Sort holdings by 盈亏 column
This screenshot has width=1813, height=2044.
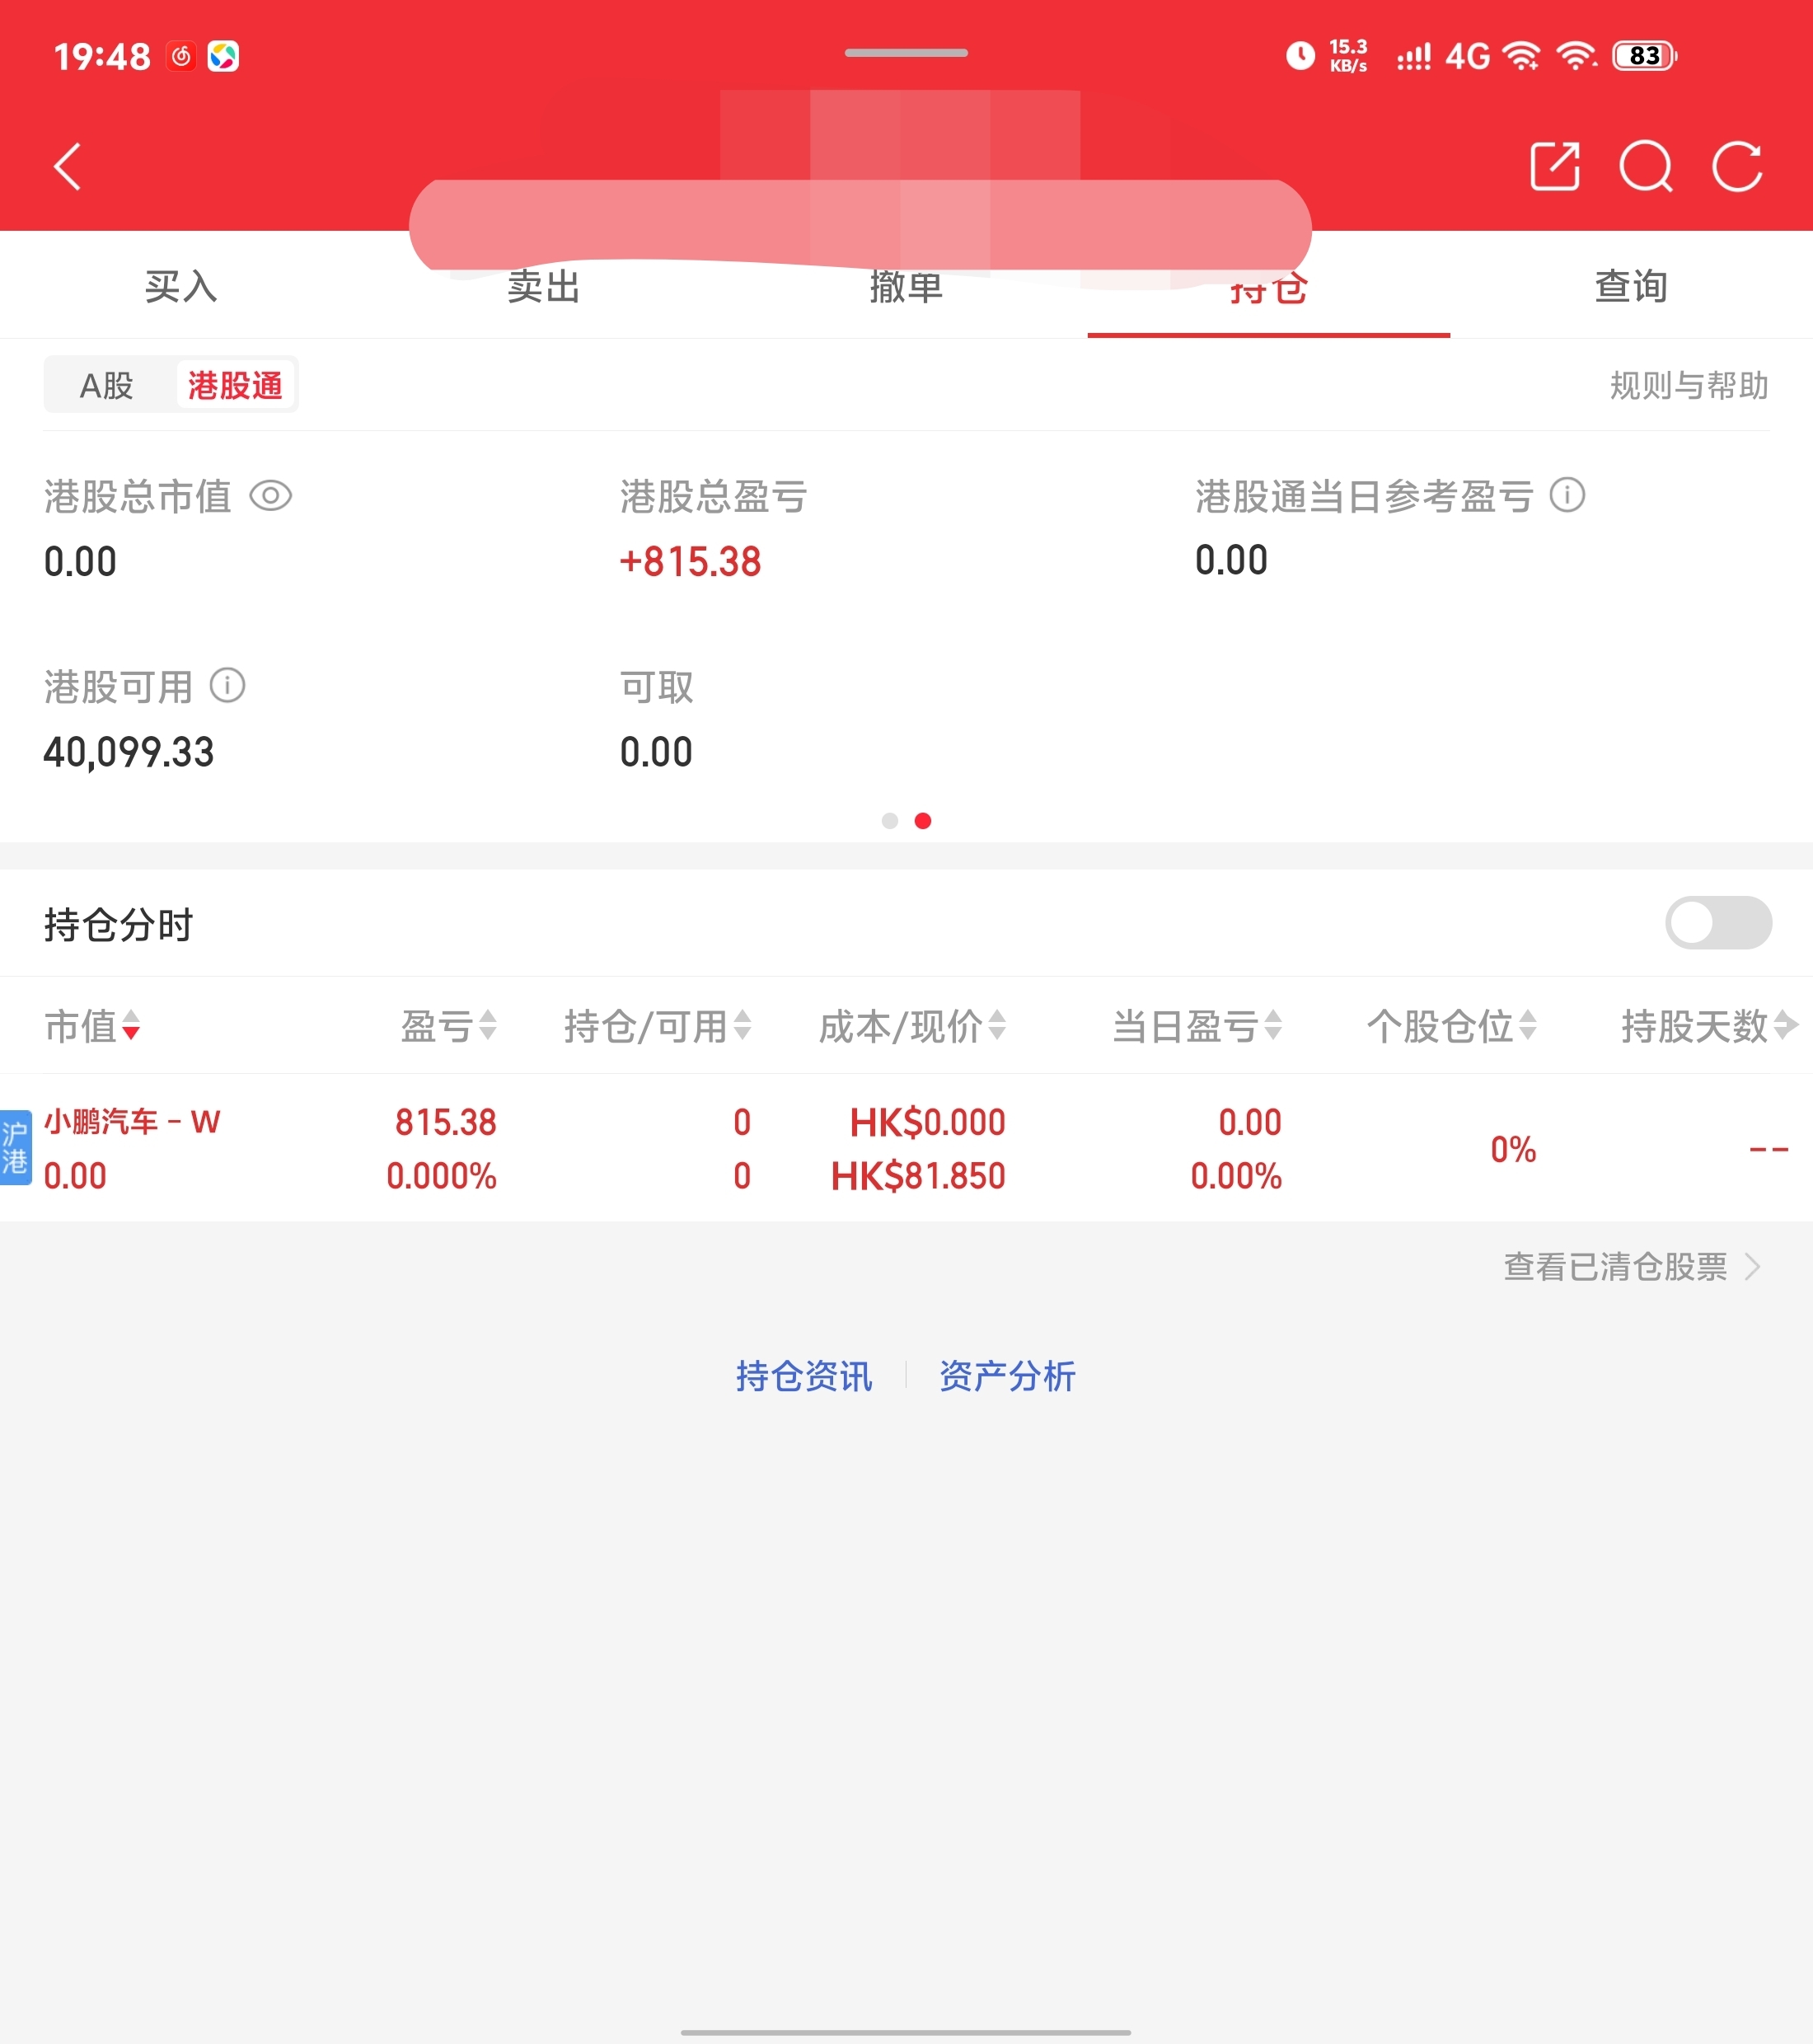coord(448,1026)
